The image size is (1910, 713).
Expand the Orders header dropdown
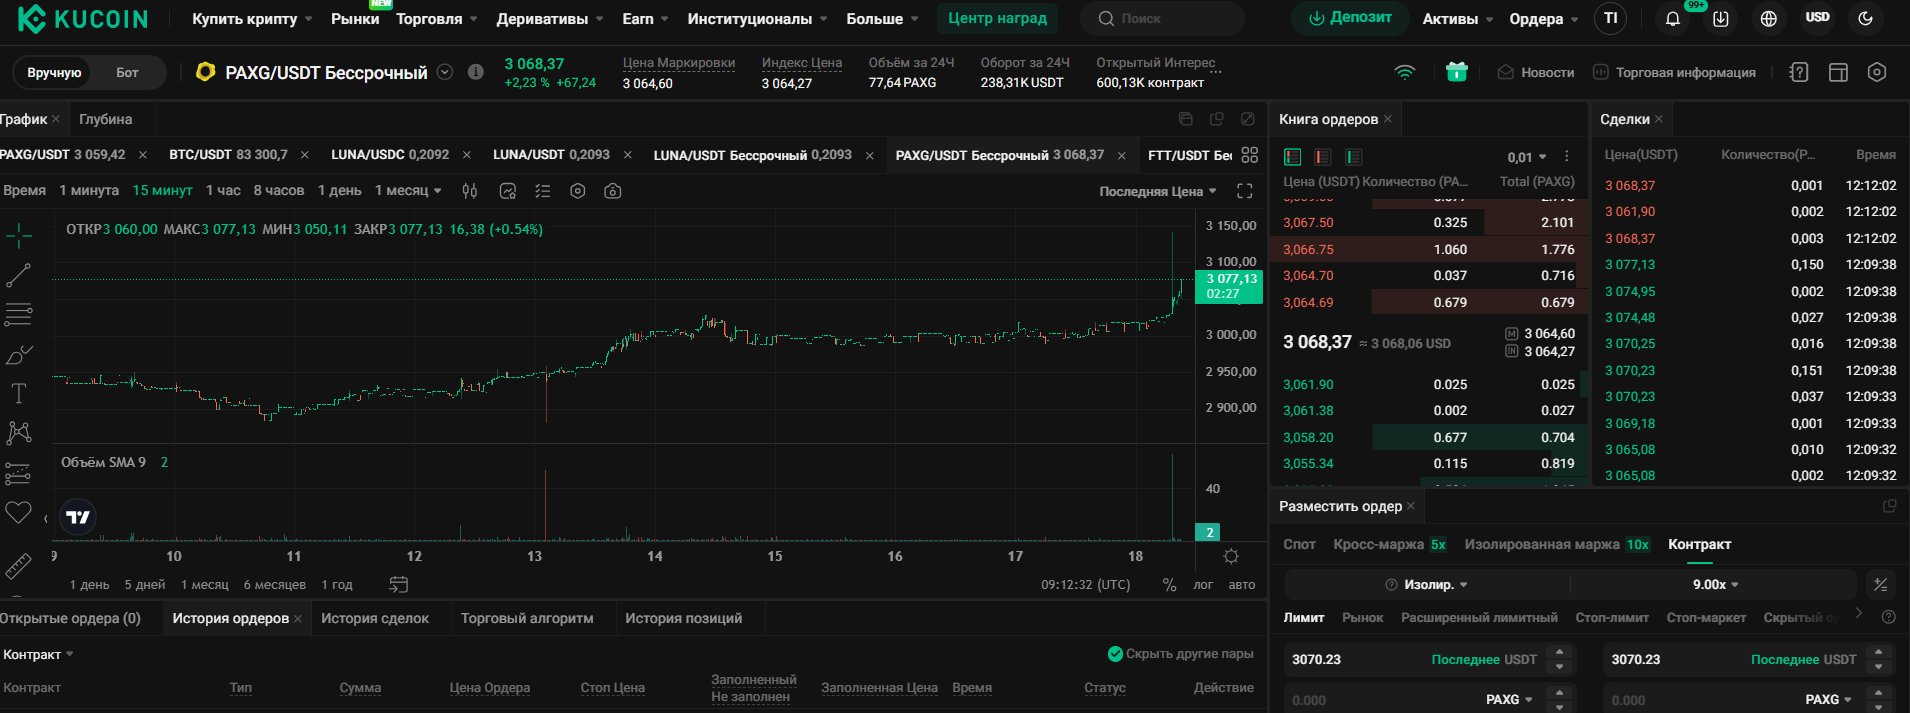tap(1544, 19)
